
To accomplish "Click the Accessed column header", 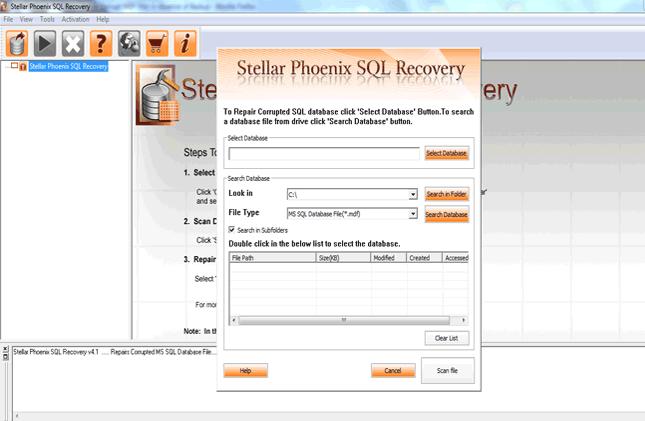I will point(456,258).
